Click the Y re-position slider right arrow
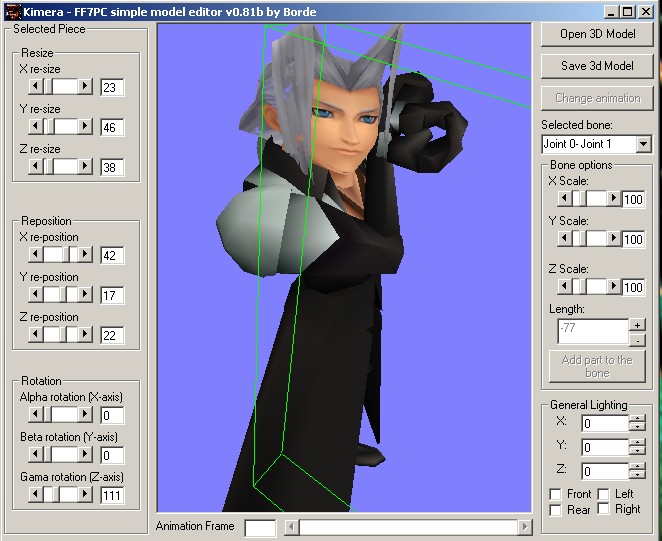This screenshot has height=541, width=662. tap(85, 295)
